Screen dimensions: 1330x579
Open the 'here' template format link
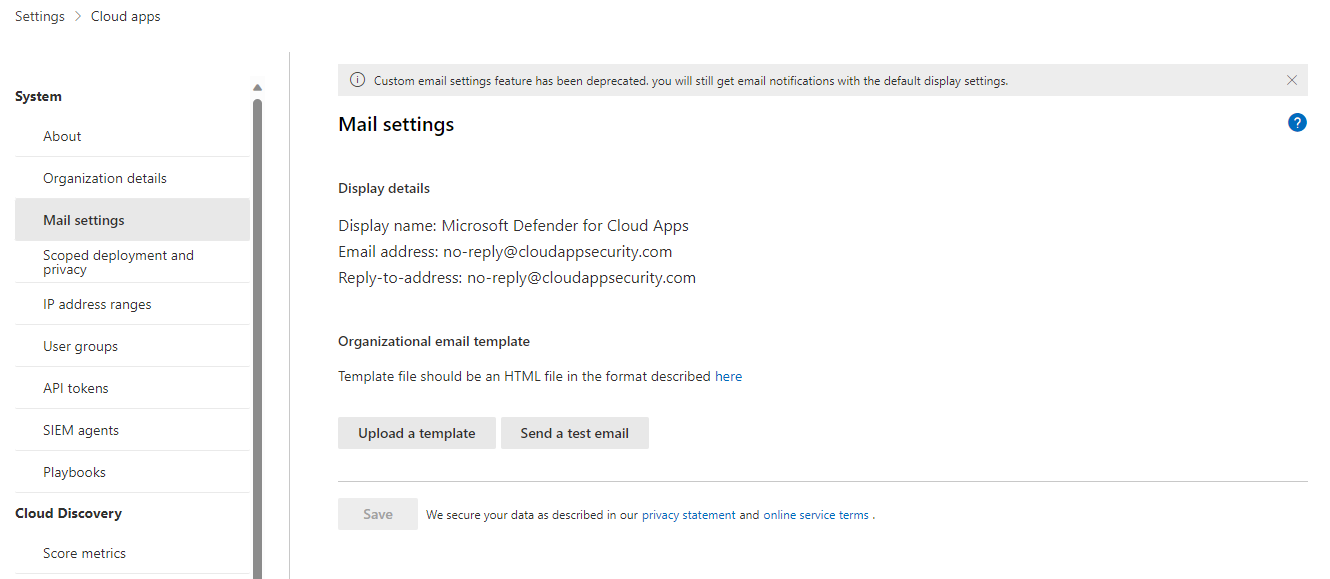pyautogui.click(x=728, y=375)
